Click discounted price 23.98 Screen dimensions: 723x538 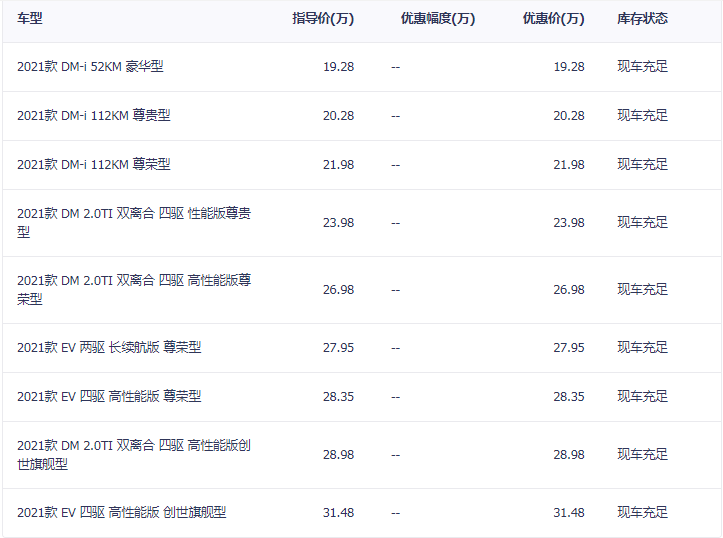pos(569,223)
